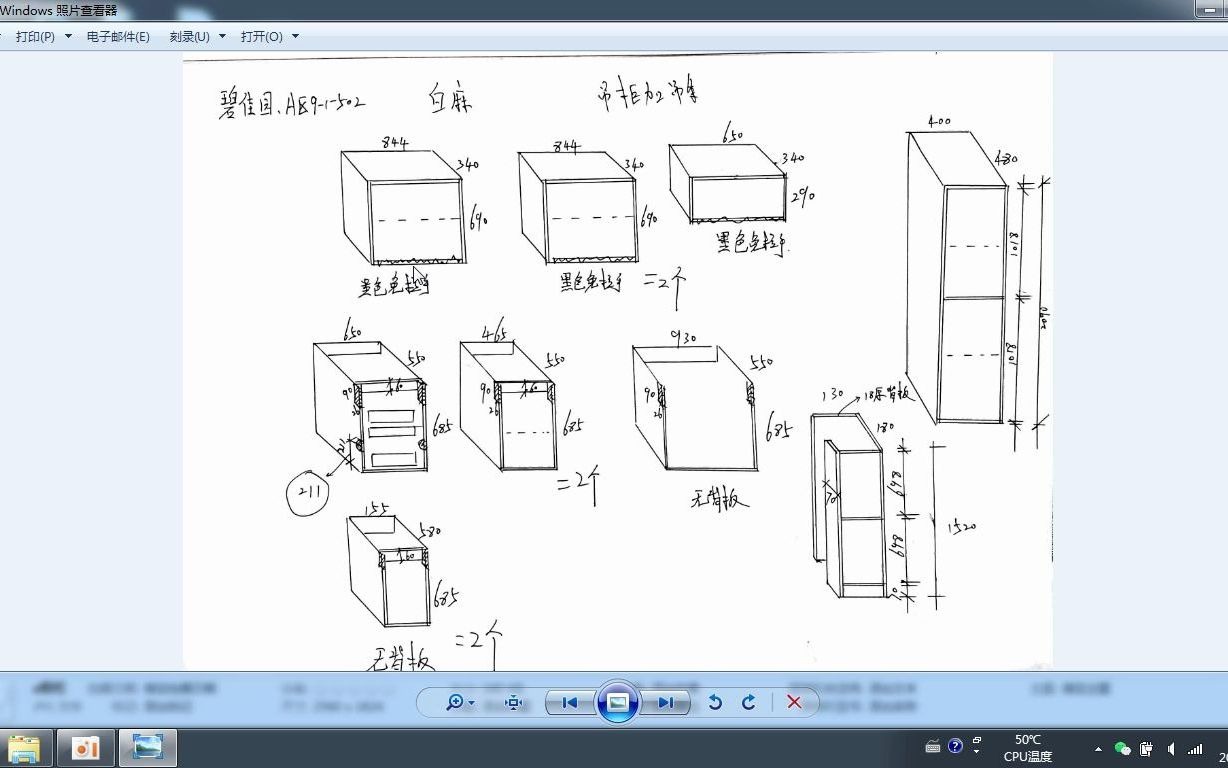
Task: Advance to the next image
Action: 667,703
